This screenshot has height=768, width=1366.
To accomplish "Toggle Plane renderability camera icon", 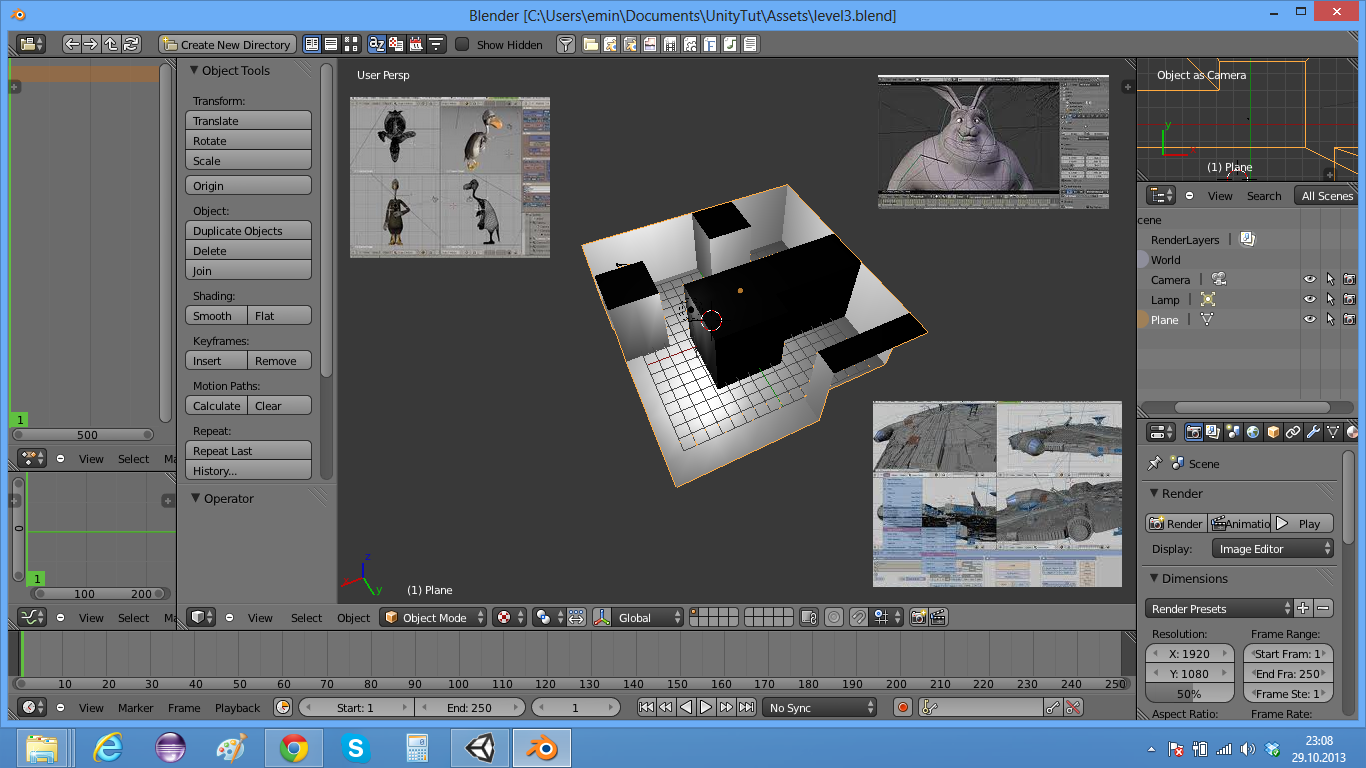I will coord(1349,319).
